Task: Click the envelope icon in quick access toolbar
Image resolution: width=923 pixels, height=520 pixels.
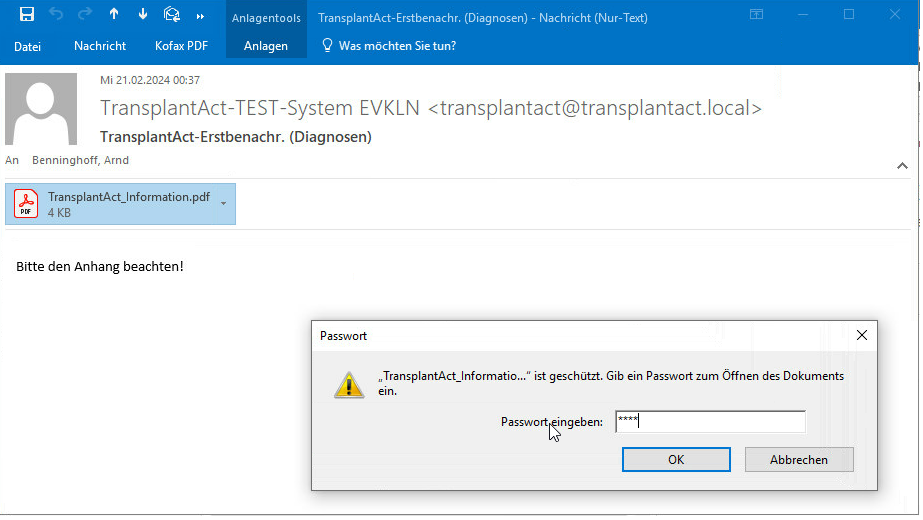Action: tap(172, 15)
